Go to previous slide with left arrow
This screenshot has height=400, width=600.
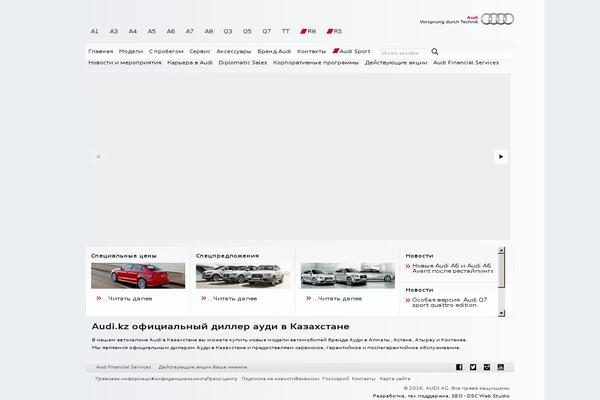pyautogui.click(x=98, y=156)
